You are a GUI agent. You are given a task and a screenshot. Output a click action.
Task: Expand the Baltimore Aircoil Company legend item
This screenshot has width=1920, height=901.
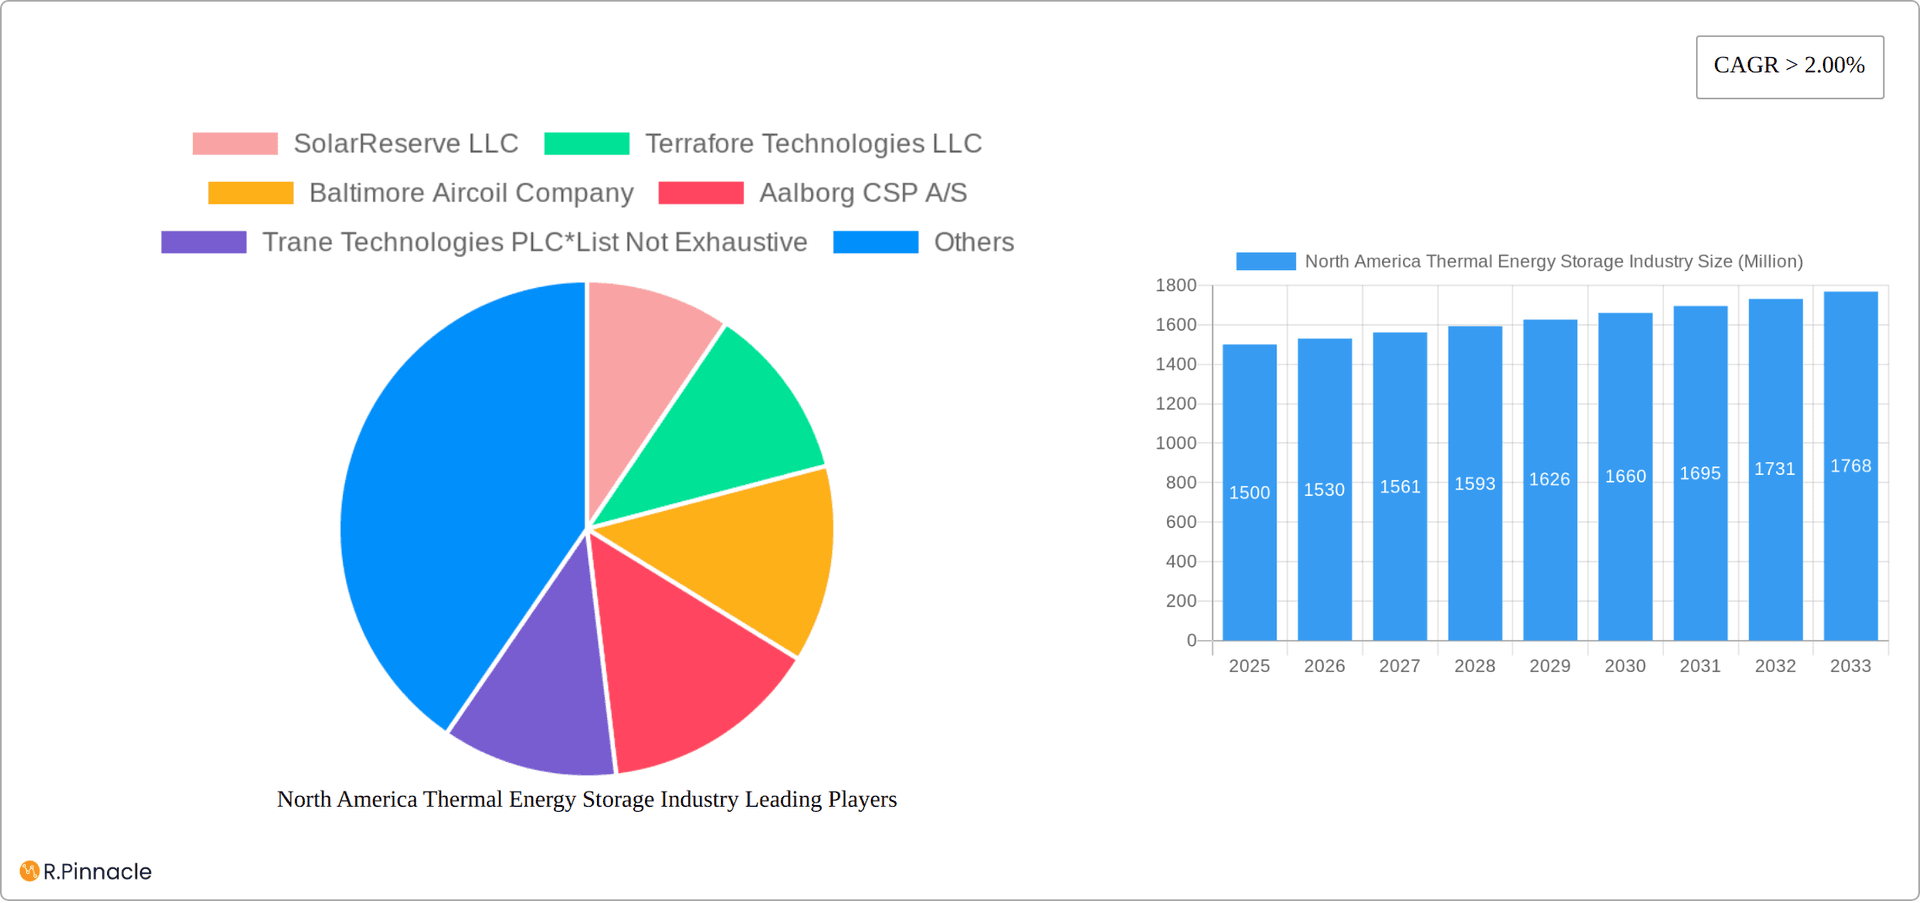(471, 192)
